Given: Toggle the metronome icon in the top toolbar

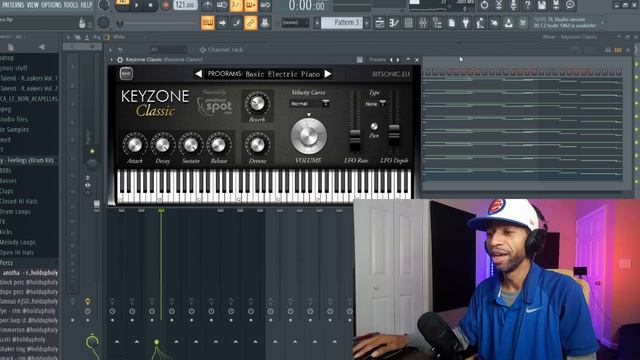Looking at the screenshot, I should click(x=208, y=5).
